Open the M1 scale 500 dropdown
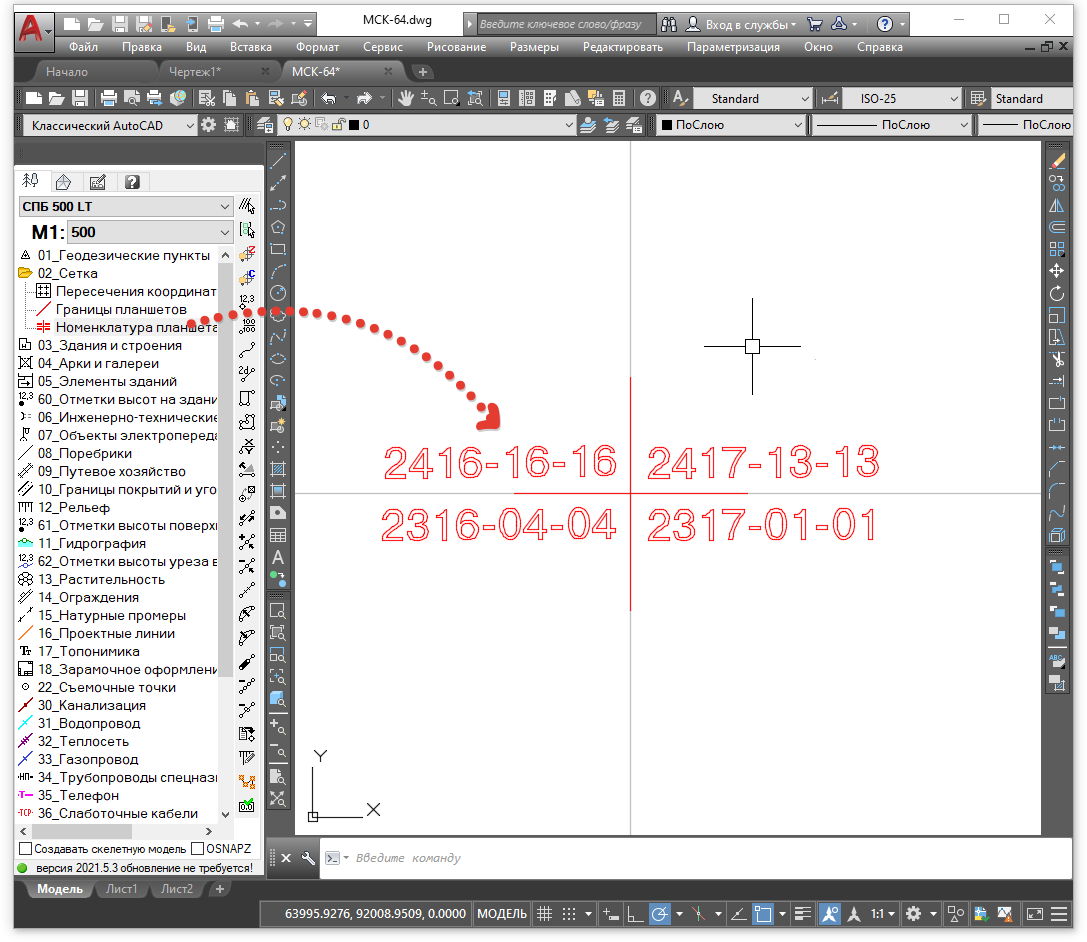This screenshot has width=1087, height=942. (150, 232)
